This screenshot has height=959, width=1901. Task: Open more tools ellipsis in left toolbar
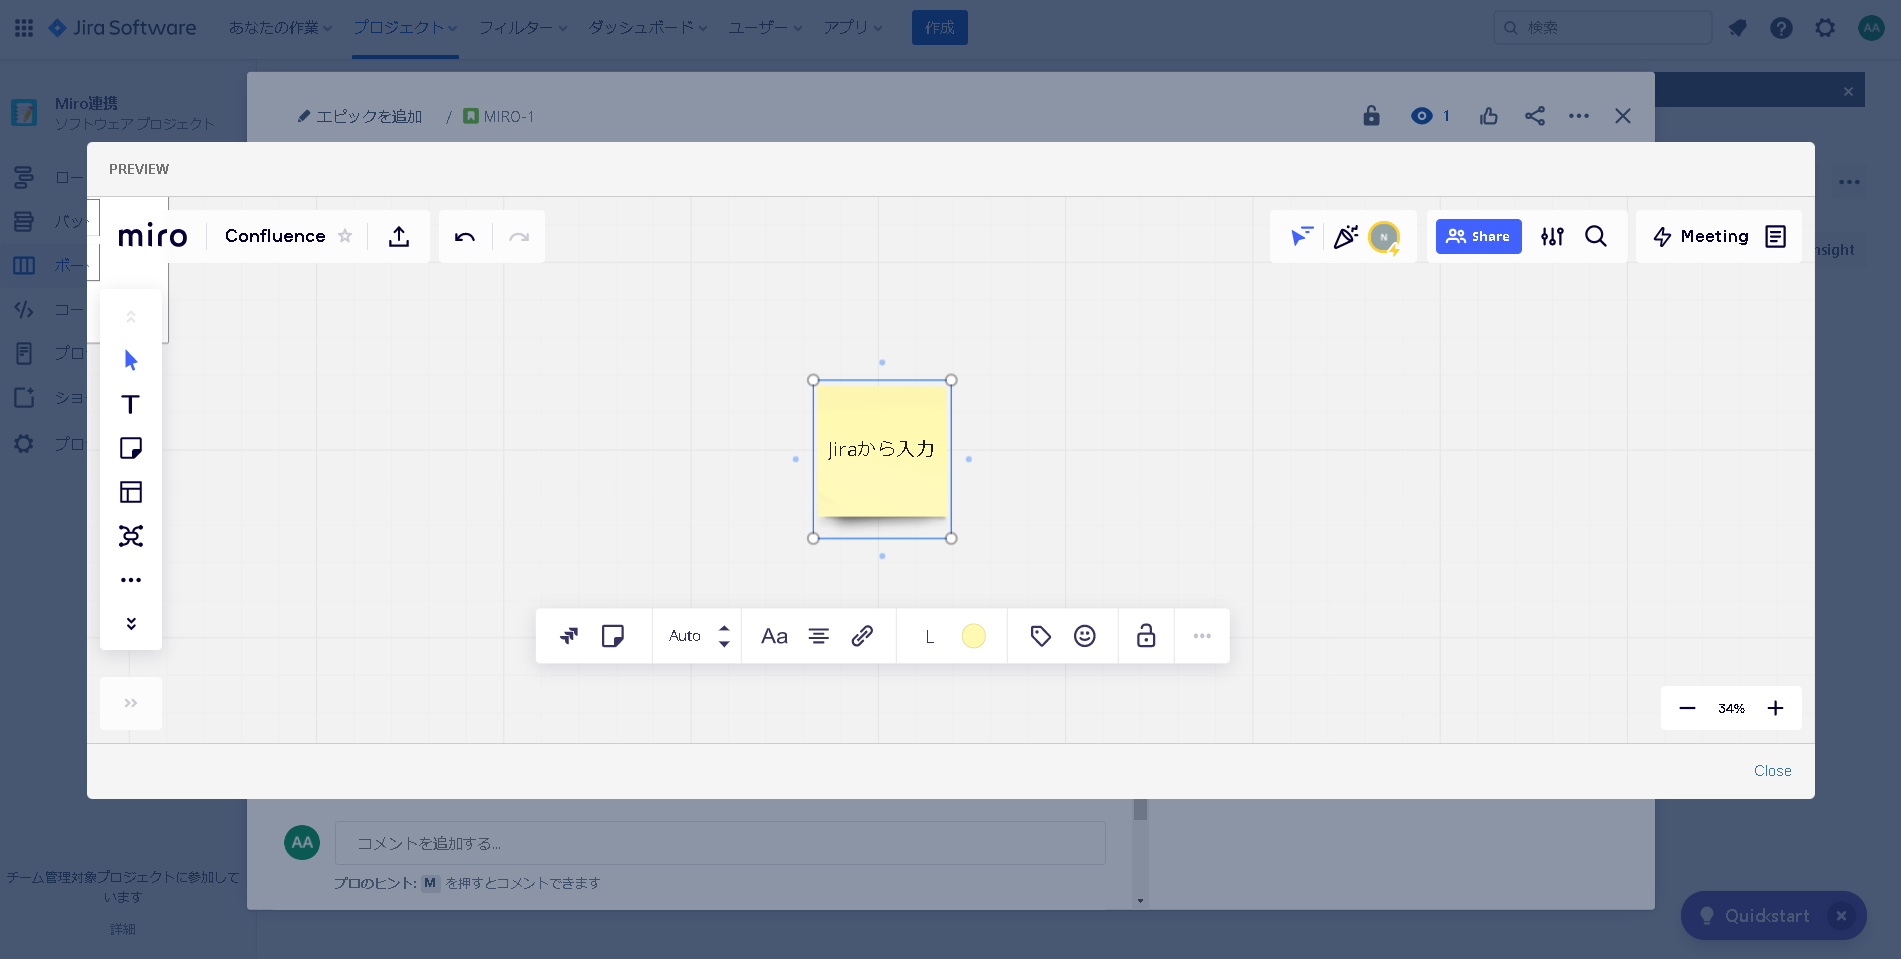click(x=130, y=580)
